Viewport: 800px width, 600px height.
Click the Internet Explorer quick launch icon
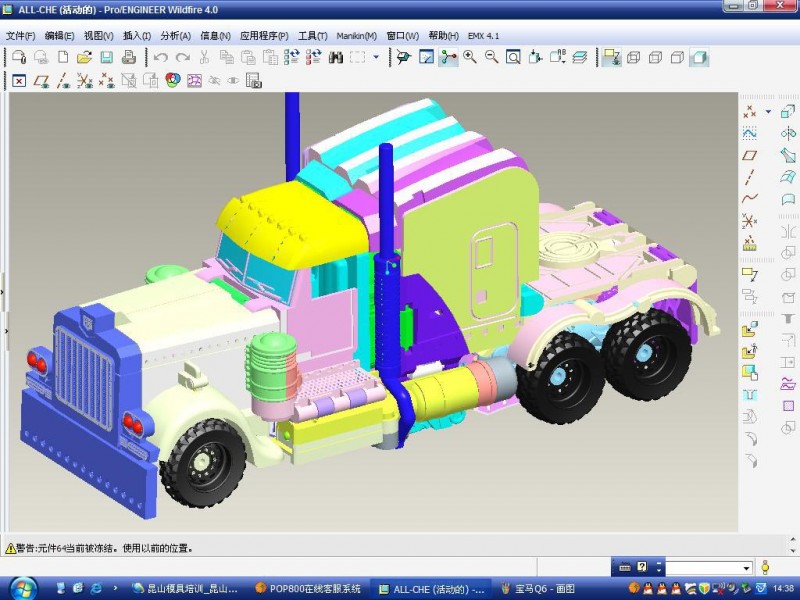tap(95, 588)
